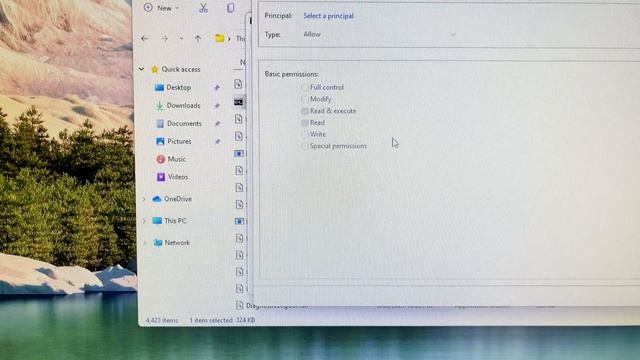Select This PC in navigation pane

175,221
